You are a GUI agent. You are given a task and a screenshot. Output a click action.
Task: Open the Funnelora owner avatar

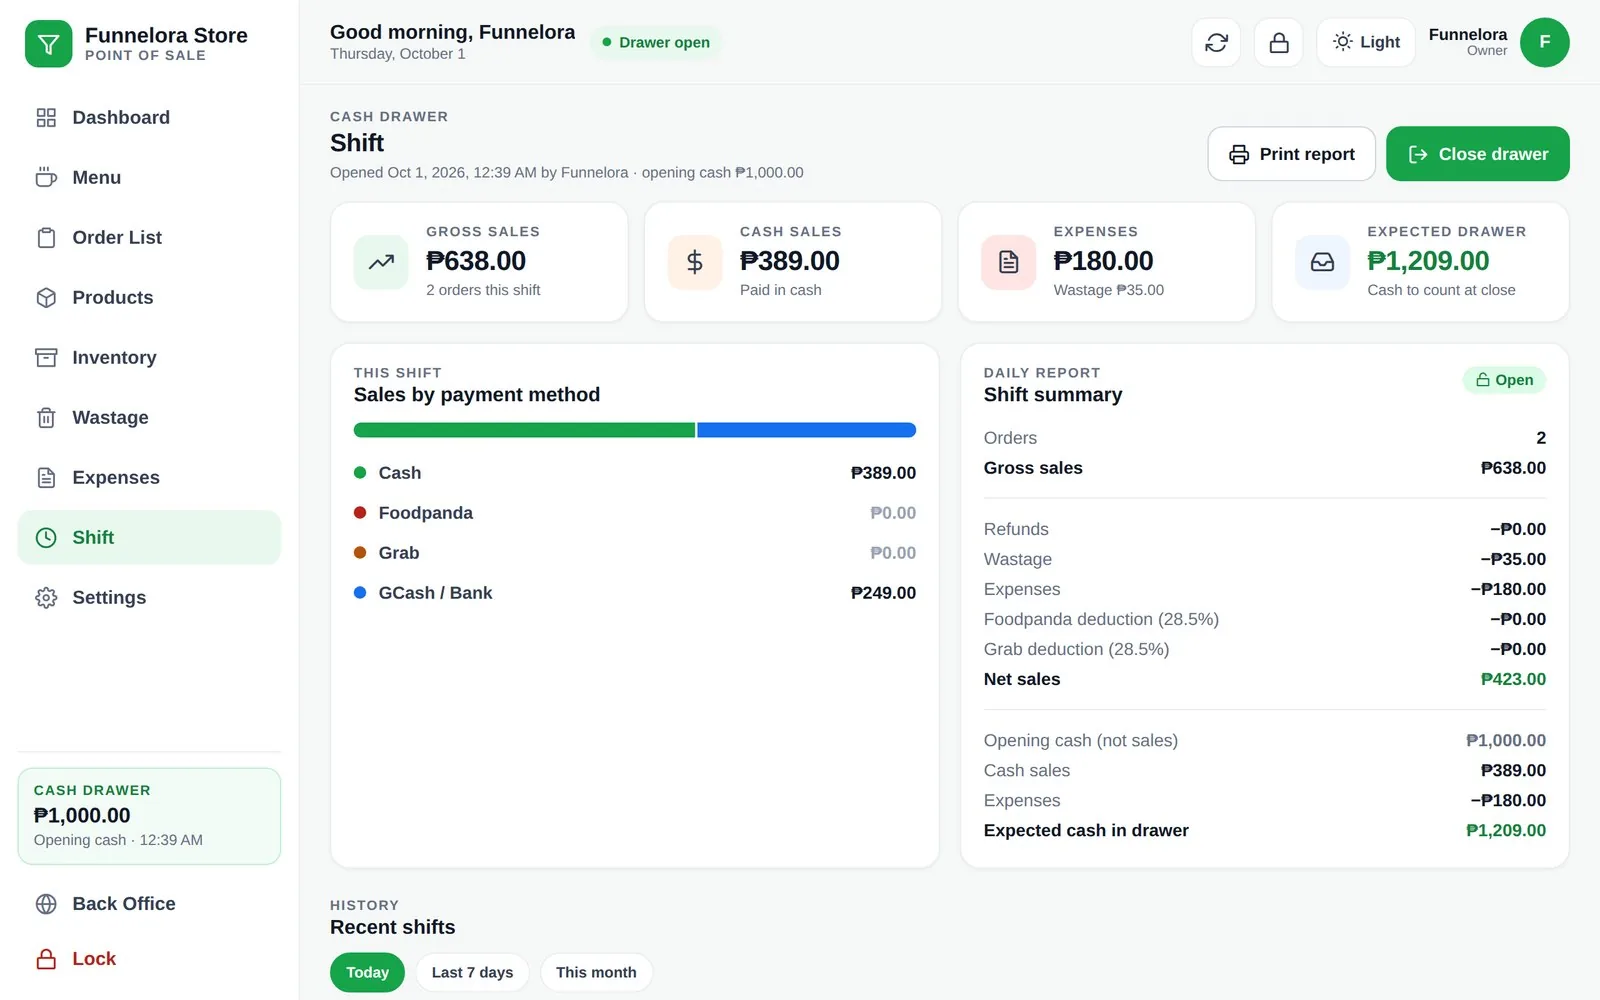click(1544, 42)
